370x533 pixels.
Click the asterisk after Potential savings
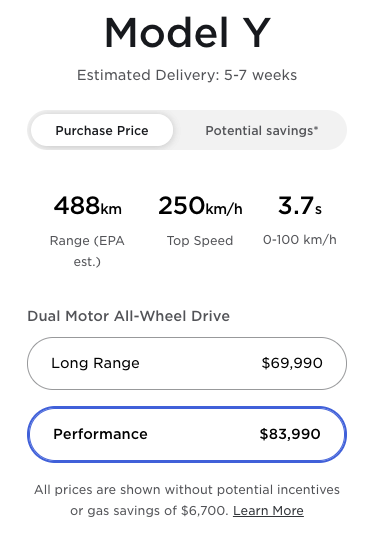point(316,128)
